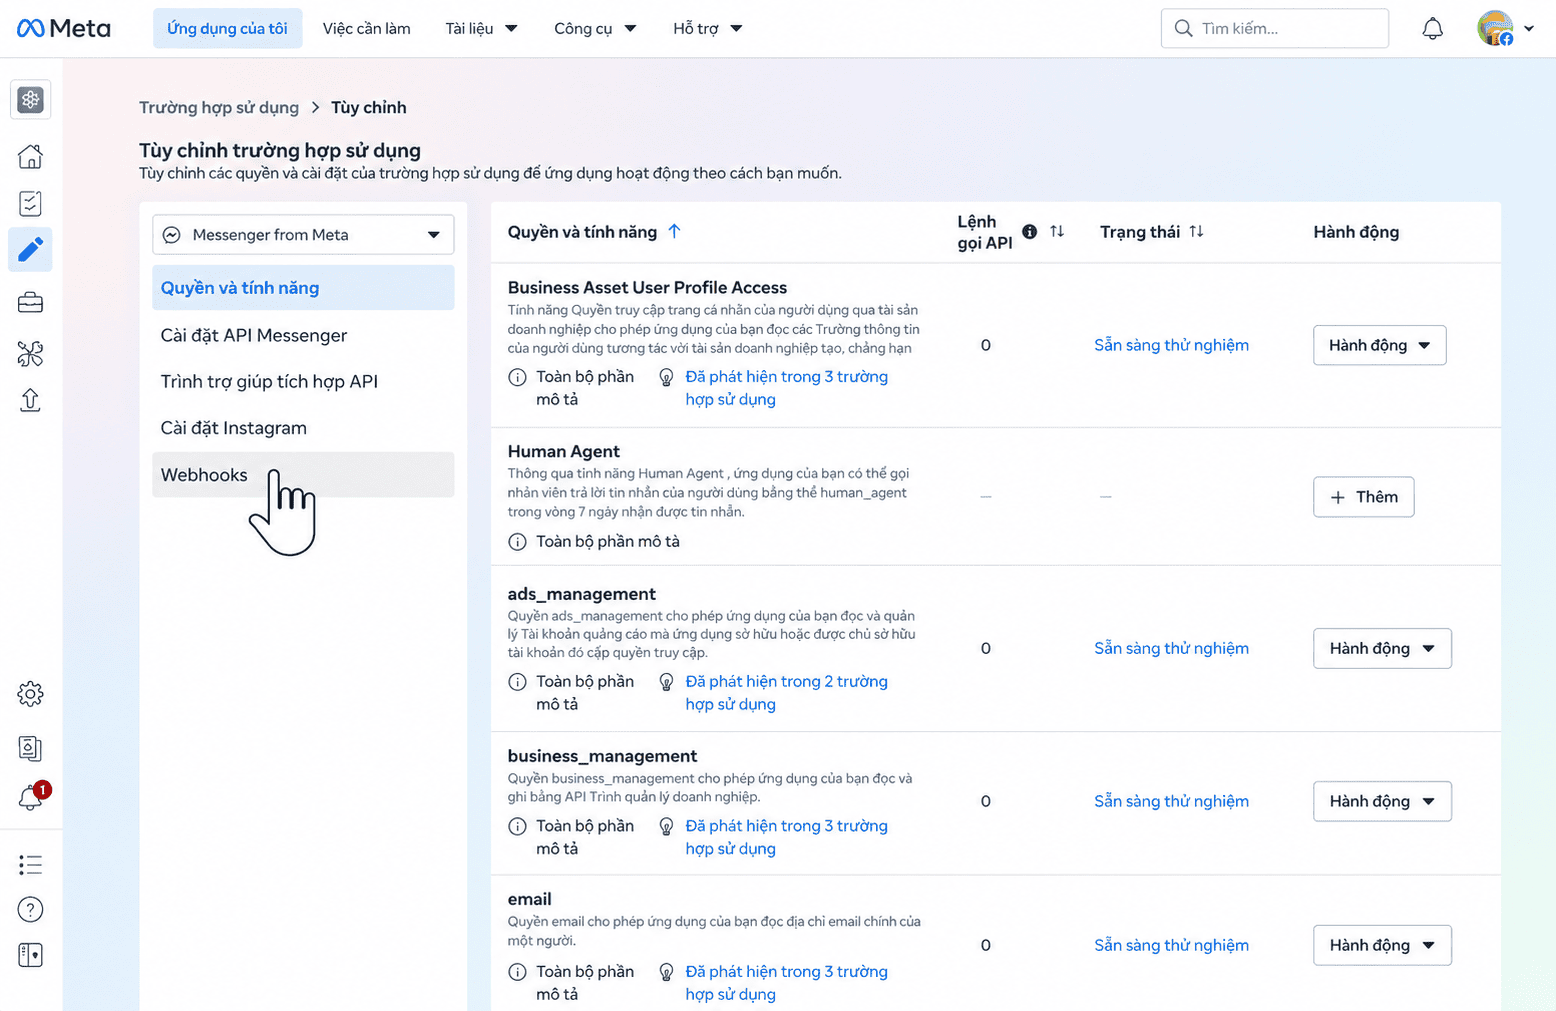
Task: Select the pencil use-case icon in sidebar
Action: point(30,249)
